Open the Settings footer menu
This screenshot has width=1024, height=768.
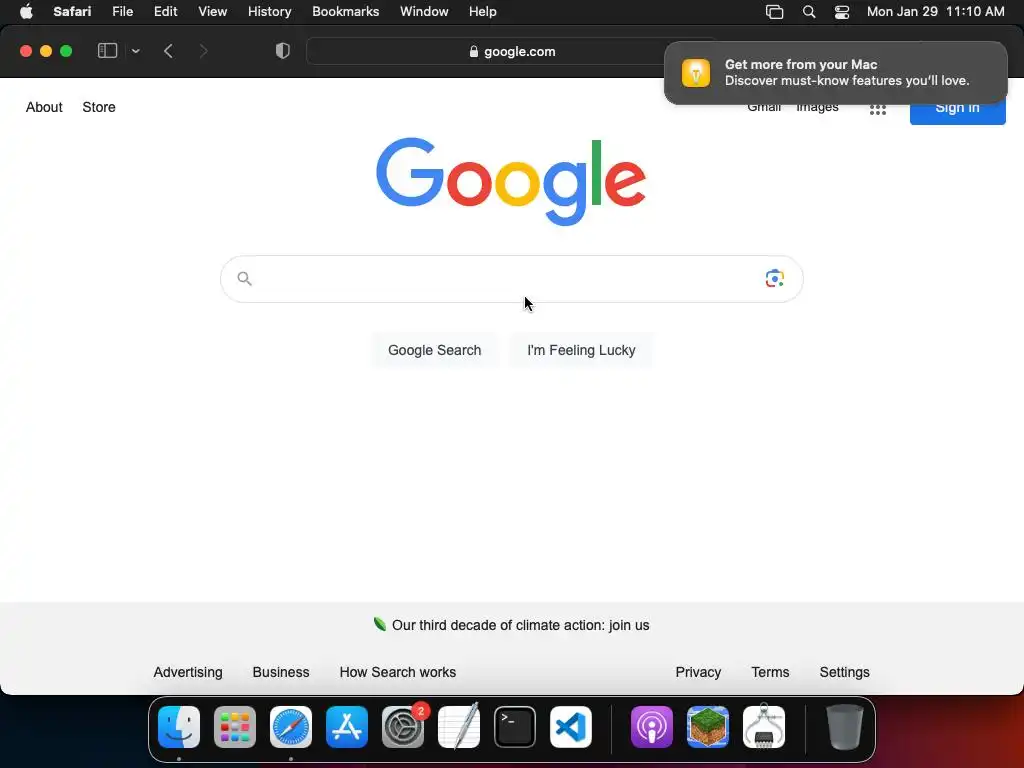pyautogui.click(x=844, y=672)
